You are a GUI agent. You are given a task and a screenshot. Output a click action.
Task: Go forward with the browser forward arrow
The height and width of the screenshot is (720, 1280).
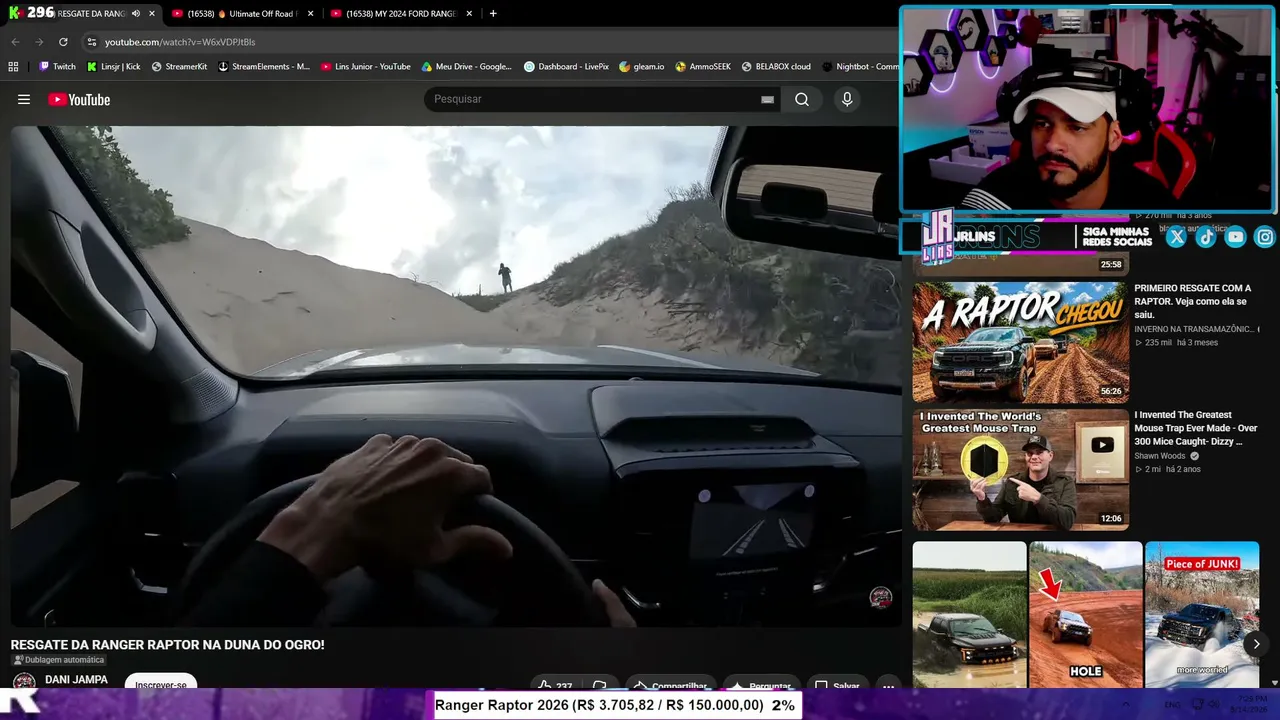pos(39,42)
